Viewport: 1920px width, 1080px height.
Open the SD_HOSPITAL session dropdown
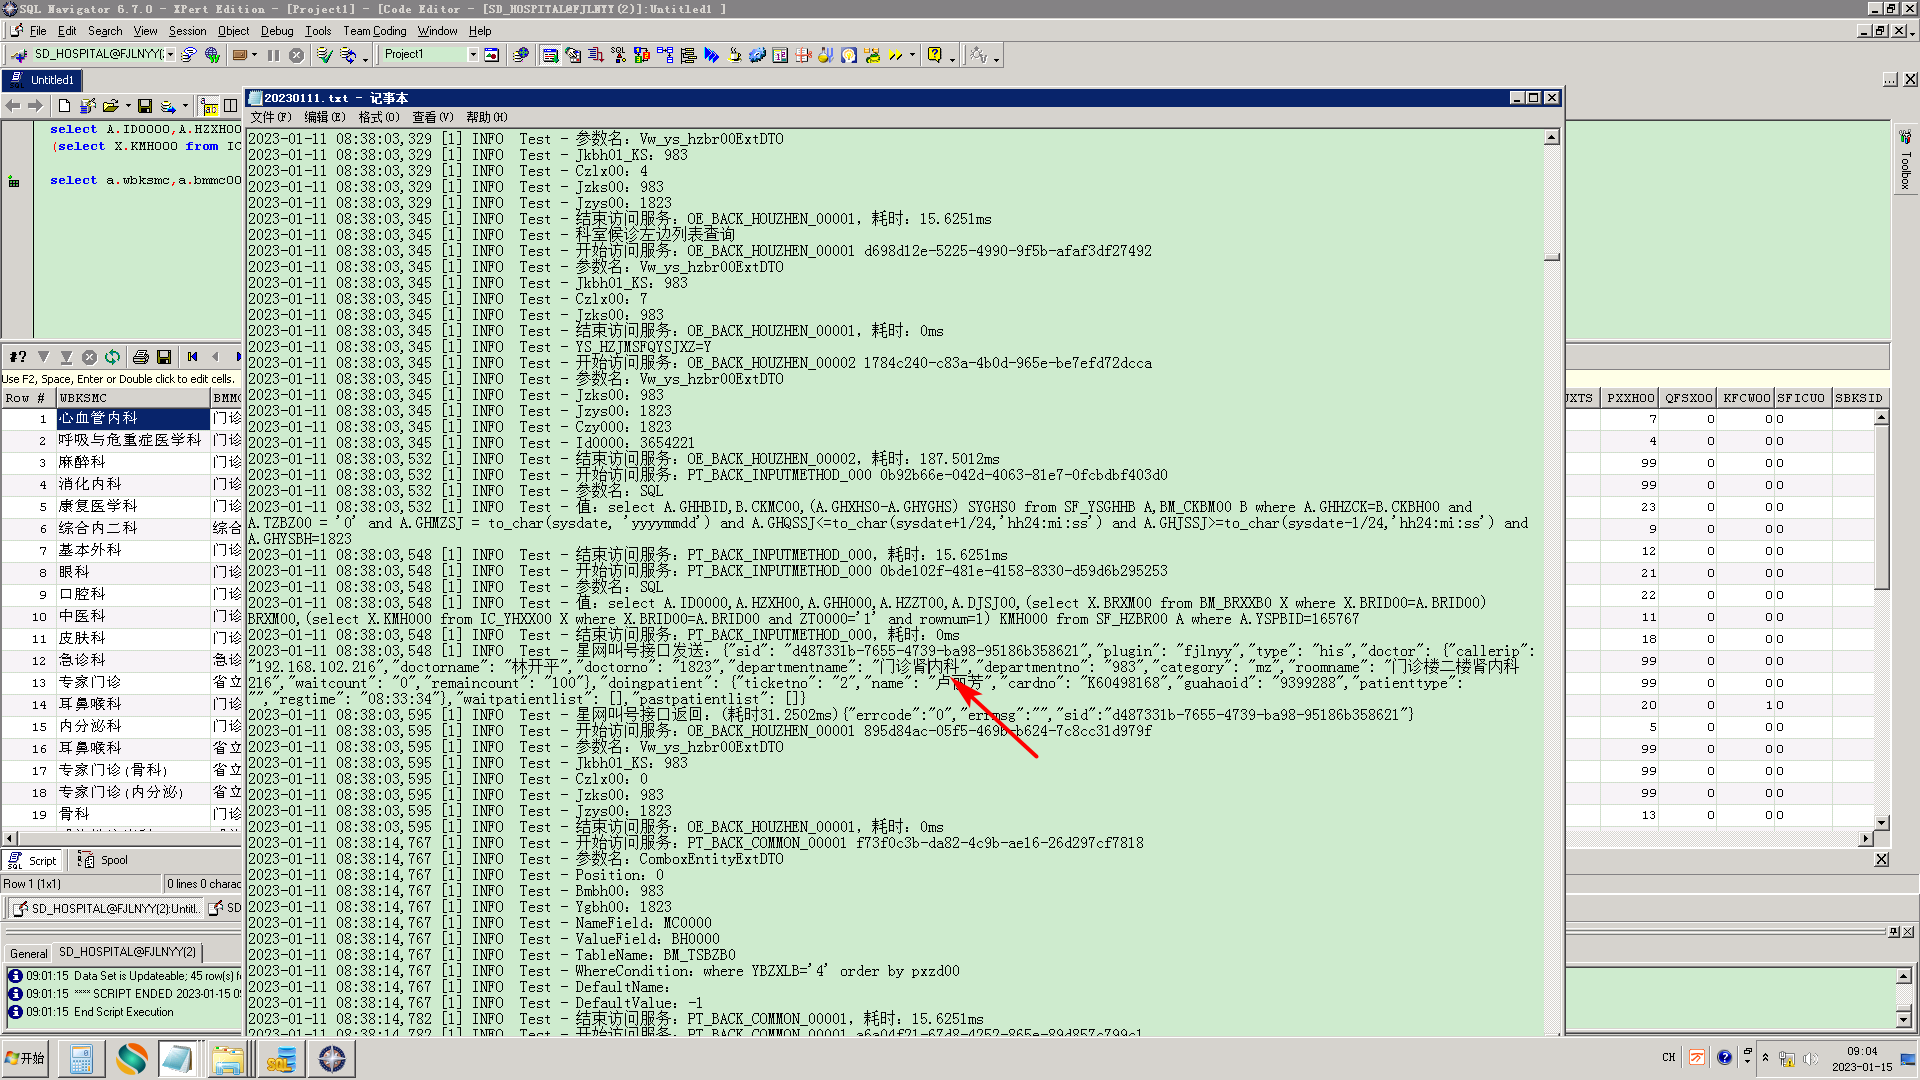coord(171,55)
